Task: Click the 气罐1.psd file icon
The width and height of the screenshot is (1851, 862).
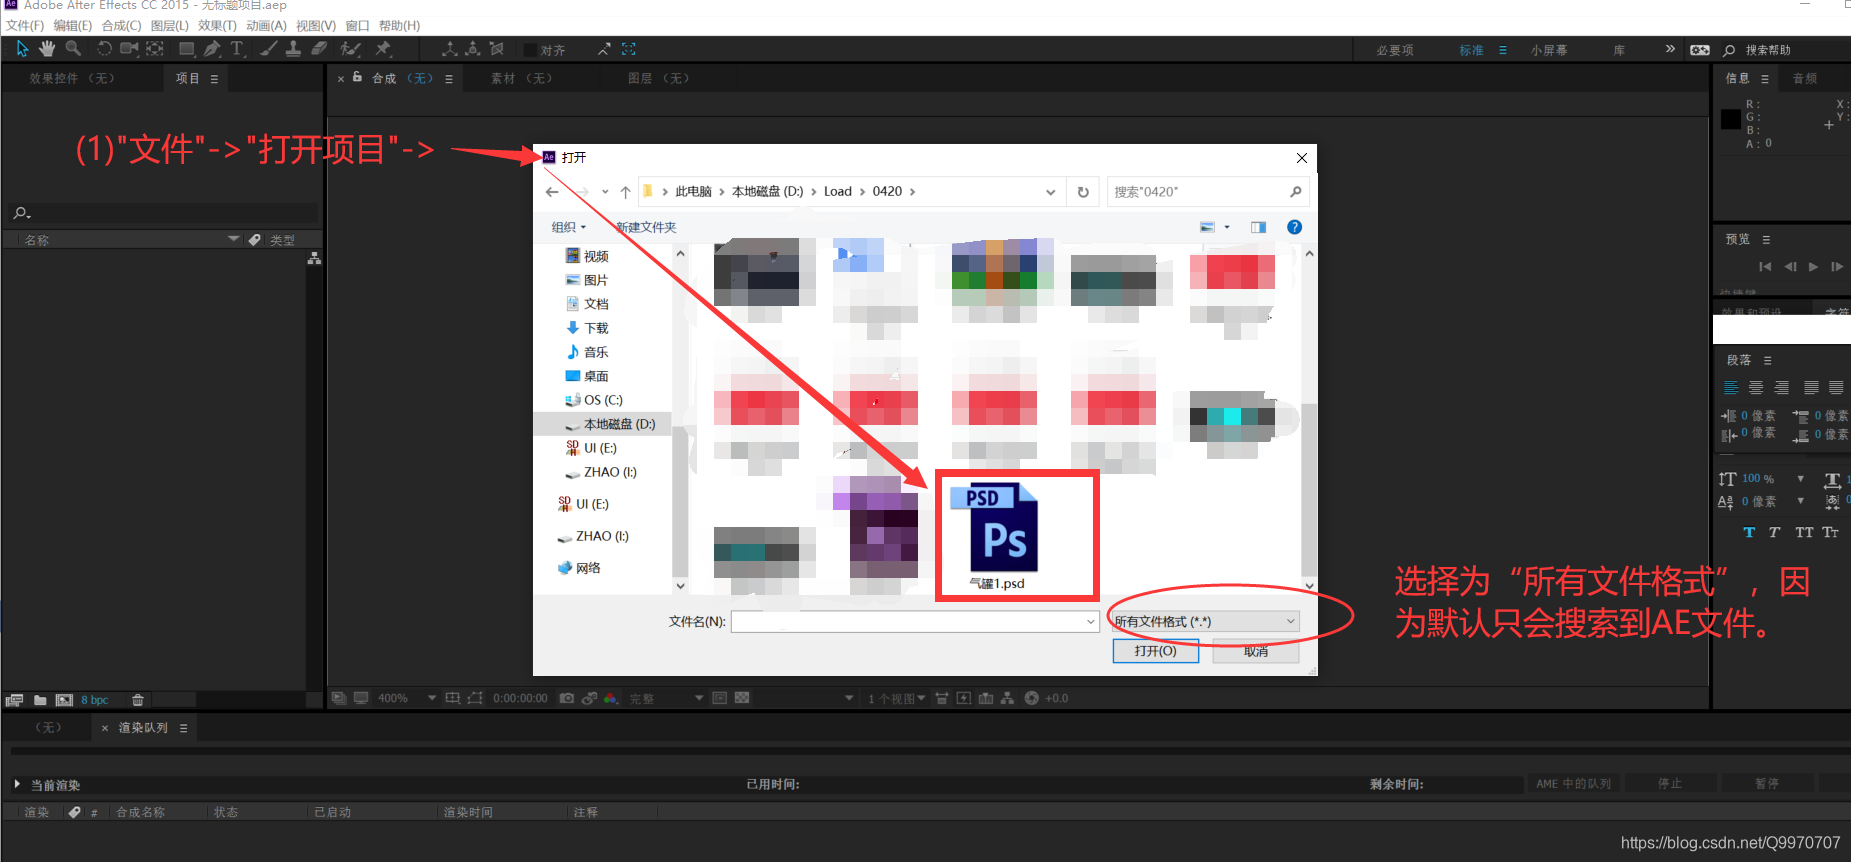Action: coord(1003,528)
